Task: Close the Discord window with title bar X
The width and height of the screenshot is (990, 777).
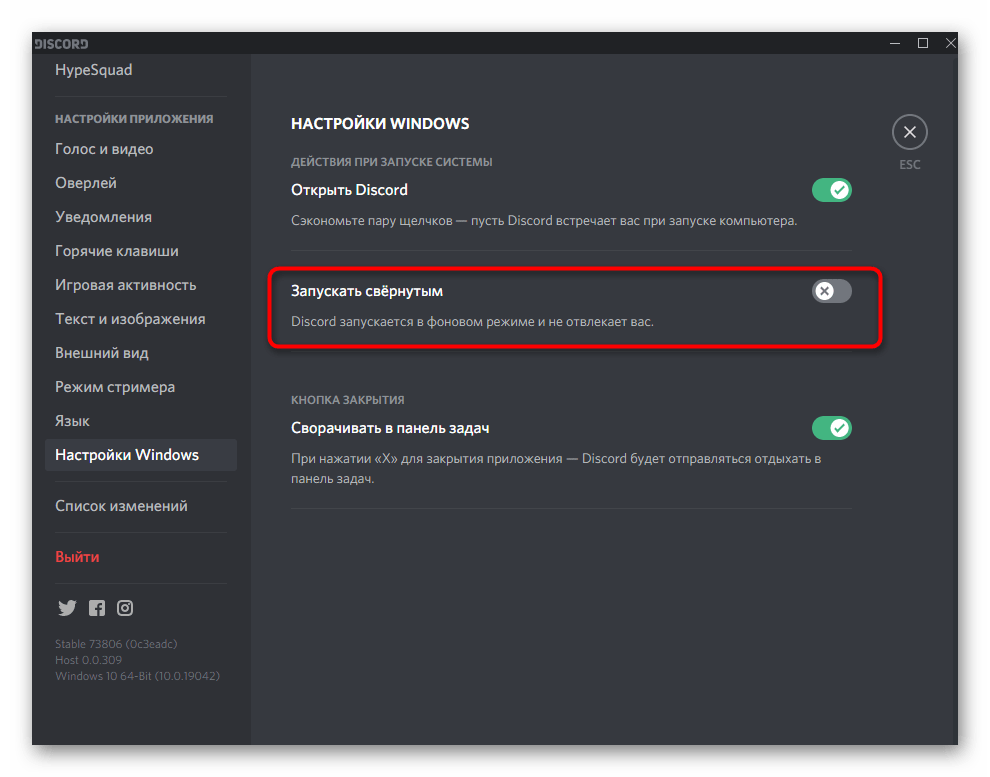Action: [950, 43]
